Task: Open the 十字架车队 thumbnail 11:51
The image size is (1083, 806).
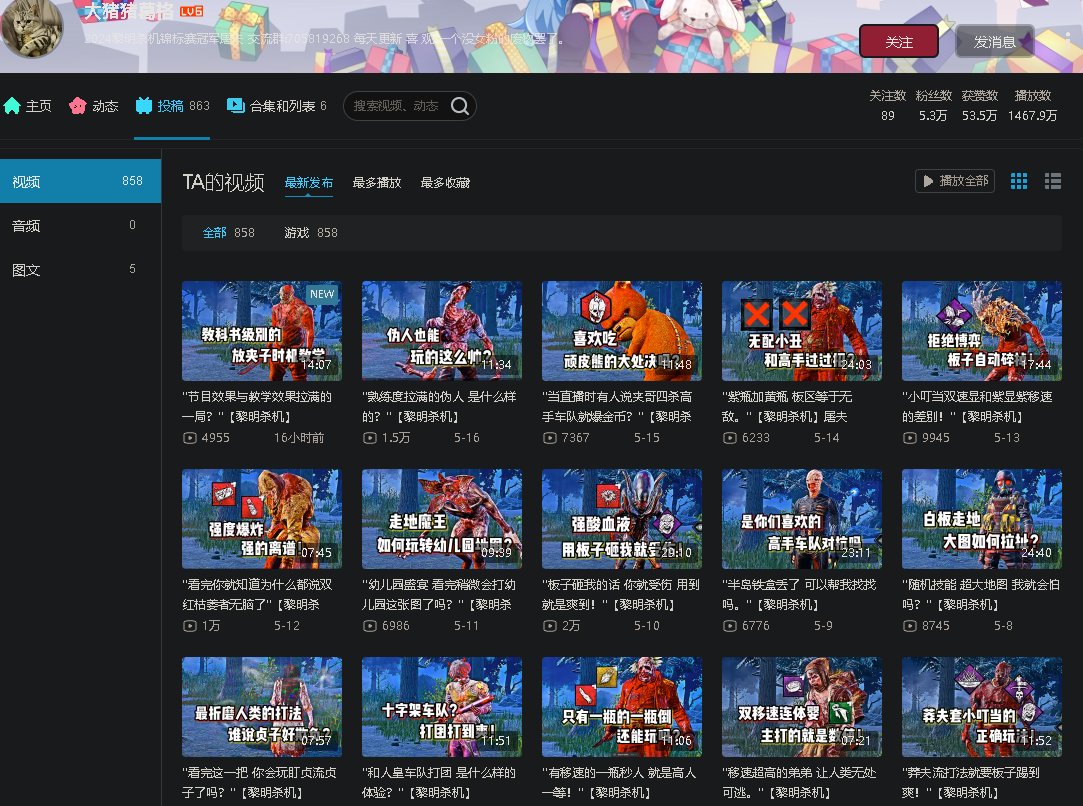Action: tap(442, 707)
